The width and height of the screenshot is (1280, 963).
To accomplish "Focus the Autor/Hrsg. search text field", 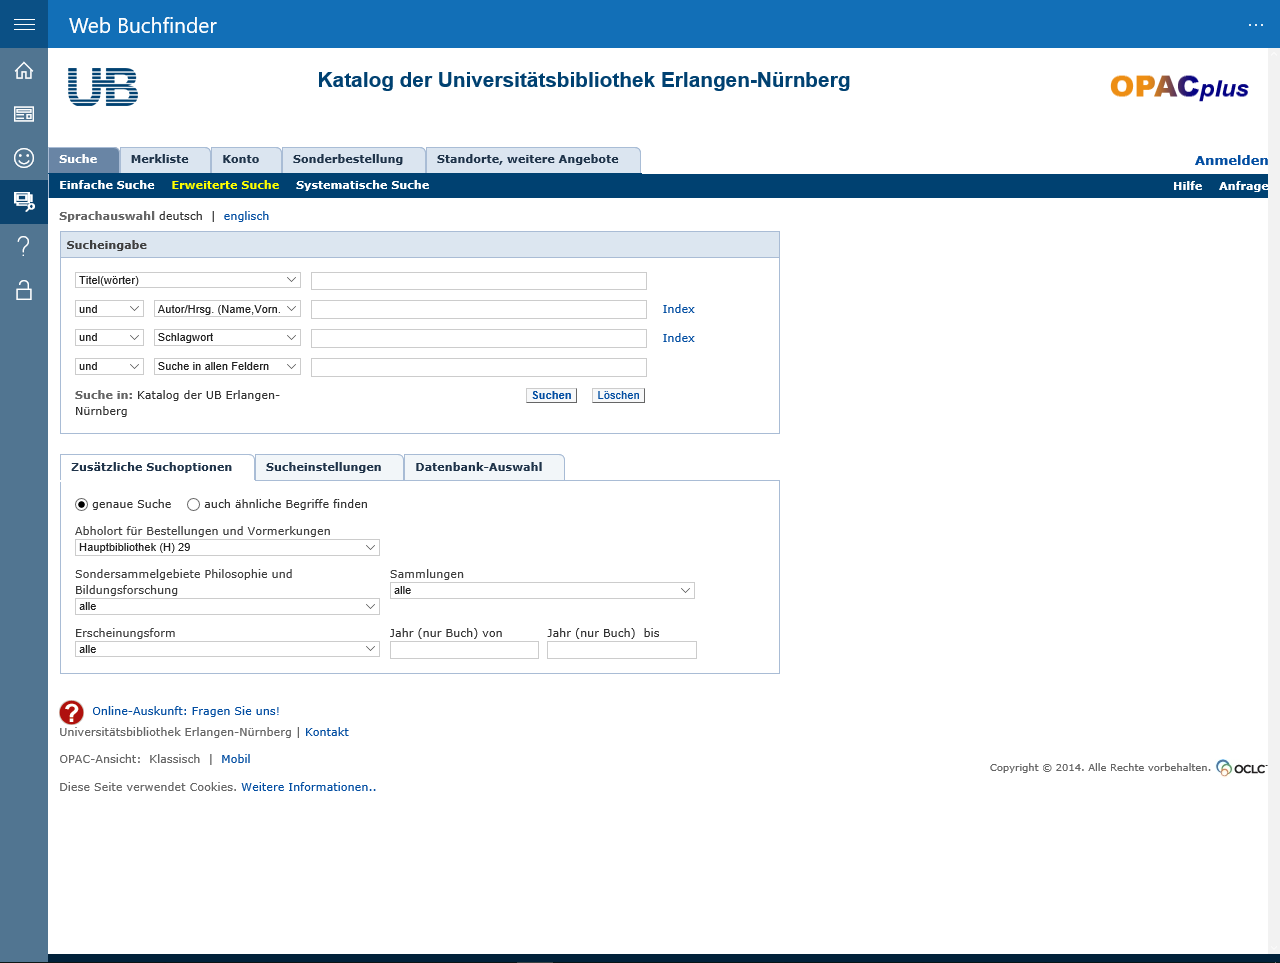I will 479,310.
